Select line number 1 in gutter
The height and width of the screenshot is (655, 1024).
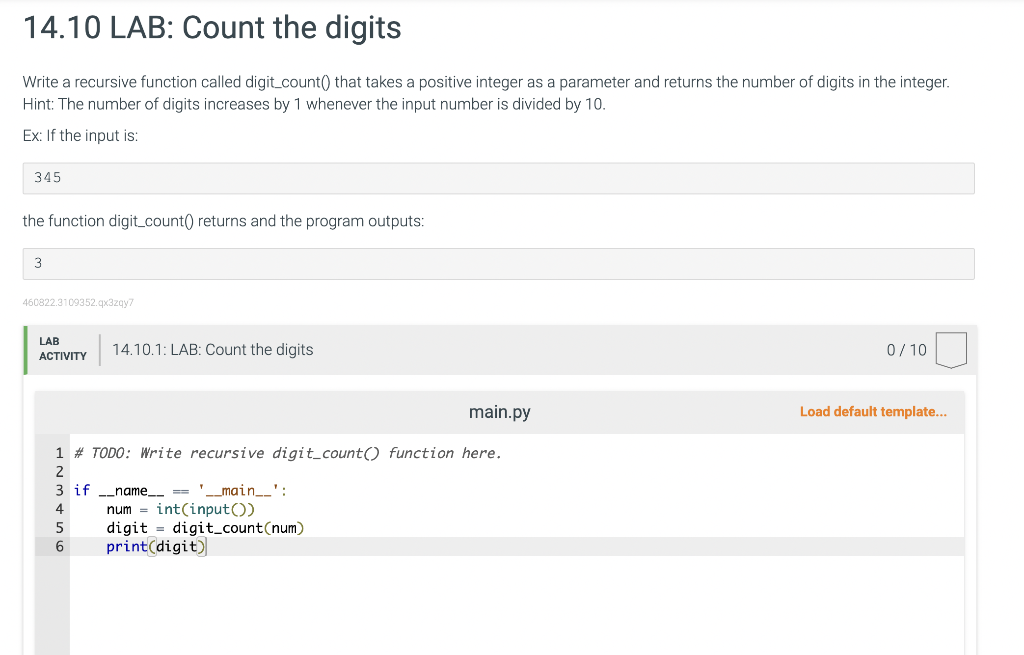pos(59,453)
